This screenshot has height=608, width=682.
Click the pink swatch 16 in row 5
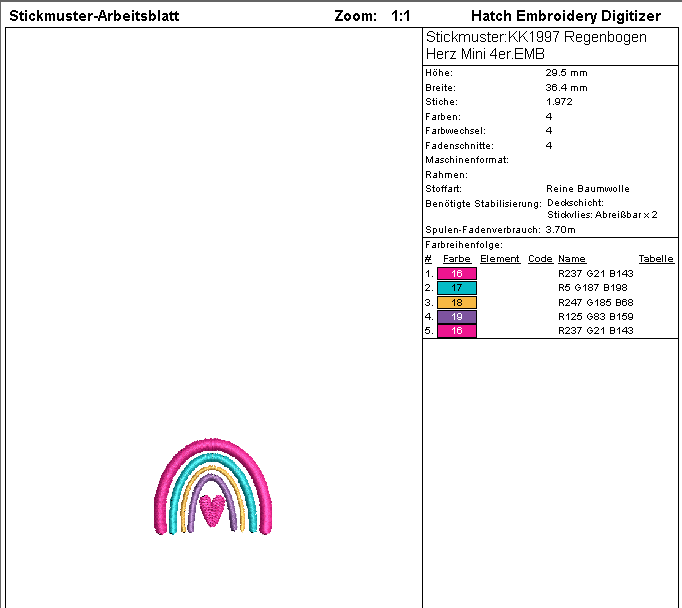coord(457,331)
